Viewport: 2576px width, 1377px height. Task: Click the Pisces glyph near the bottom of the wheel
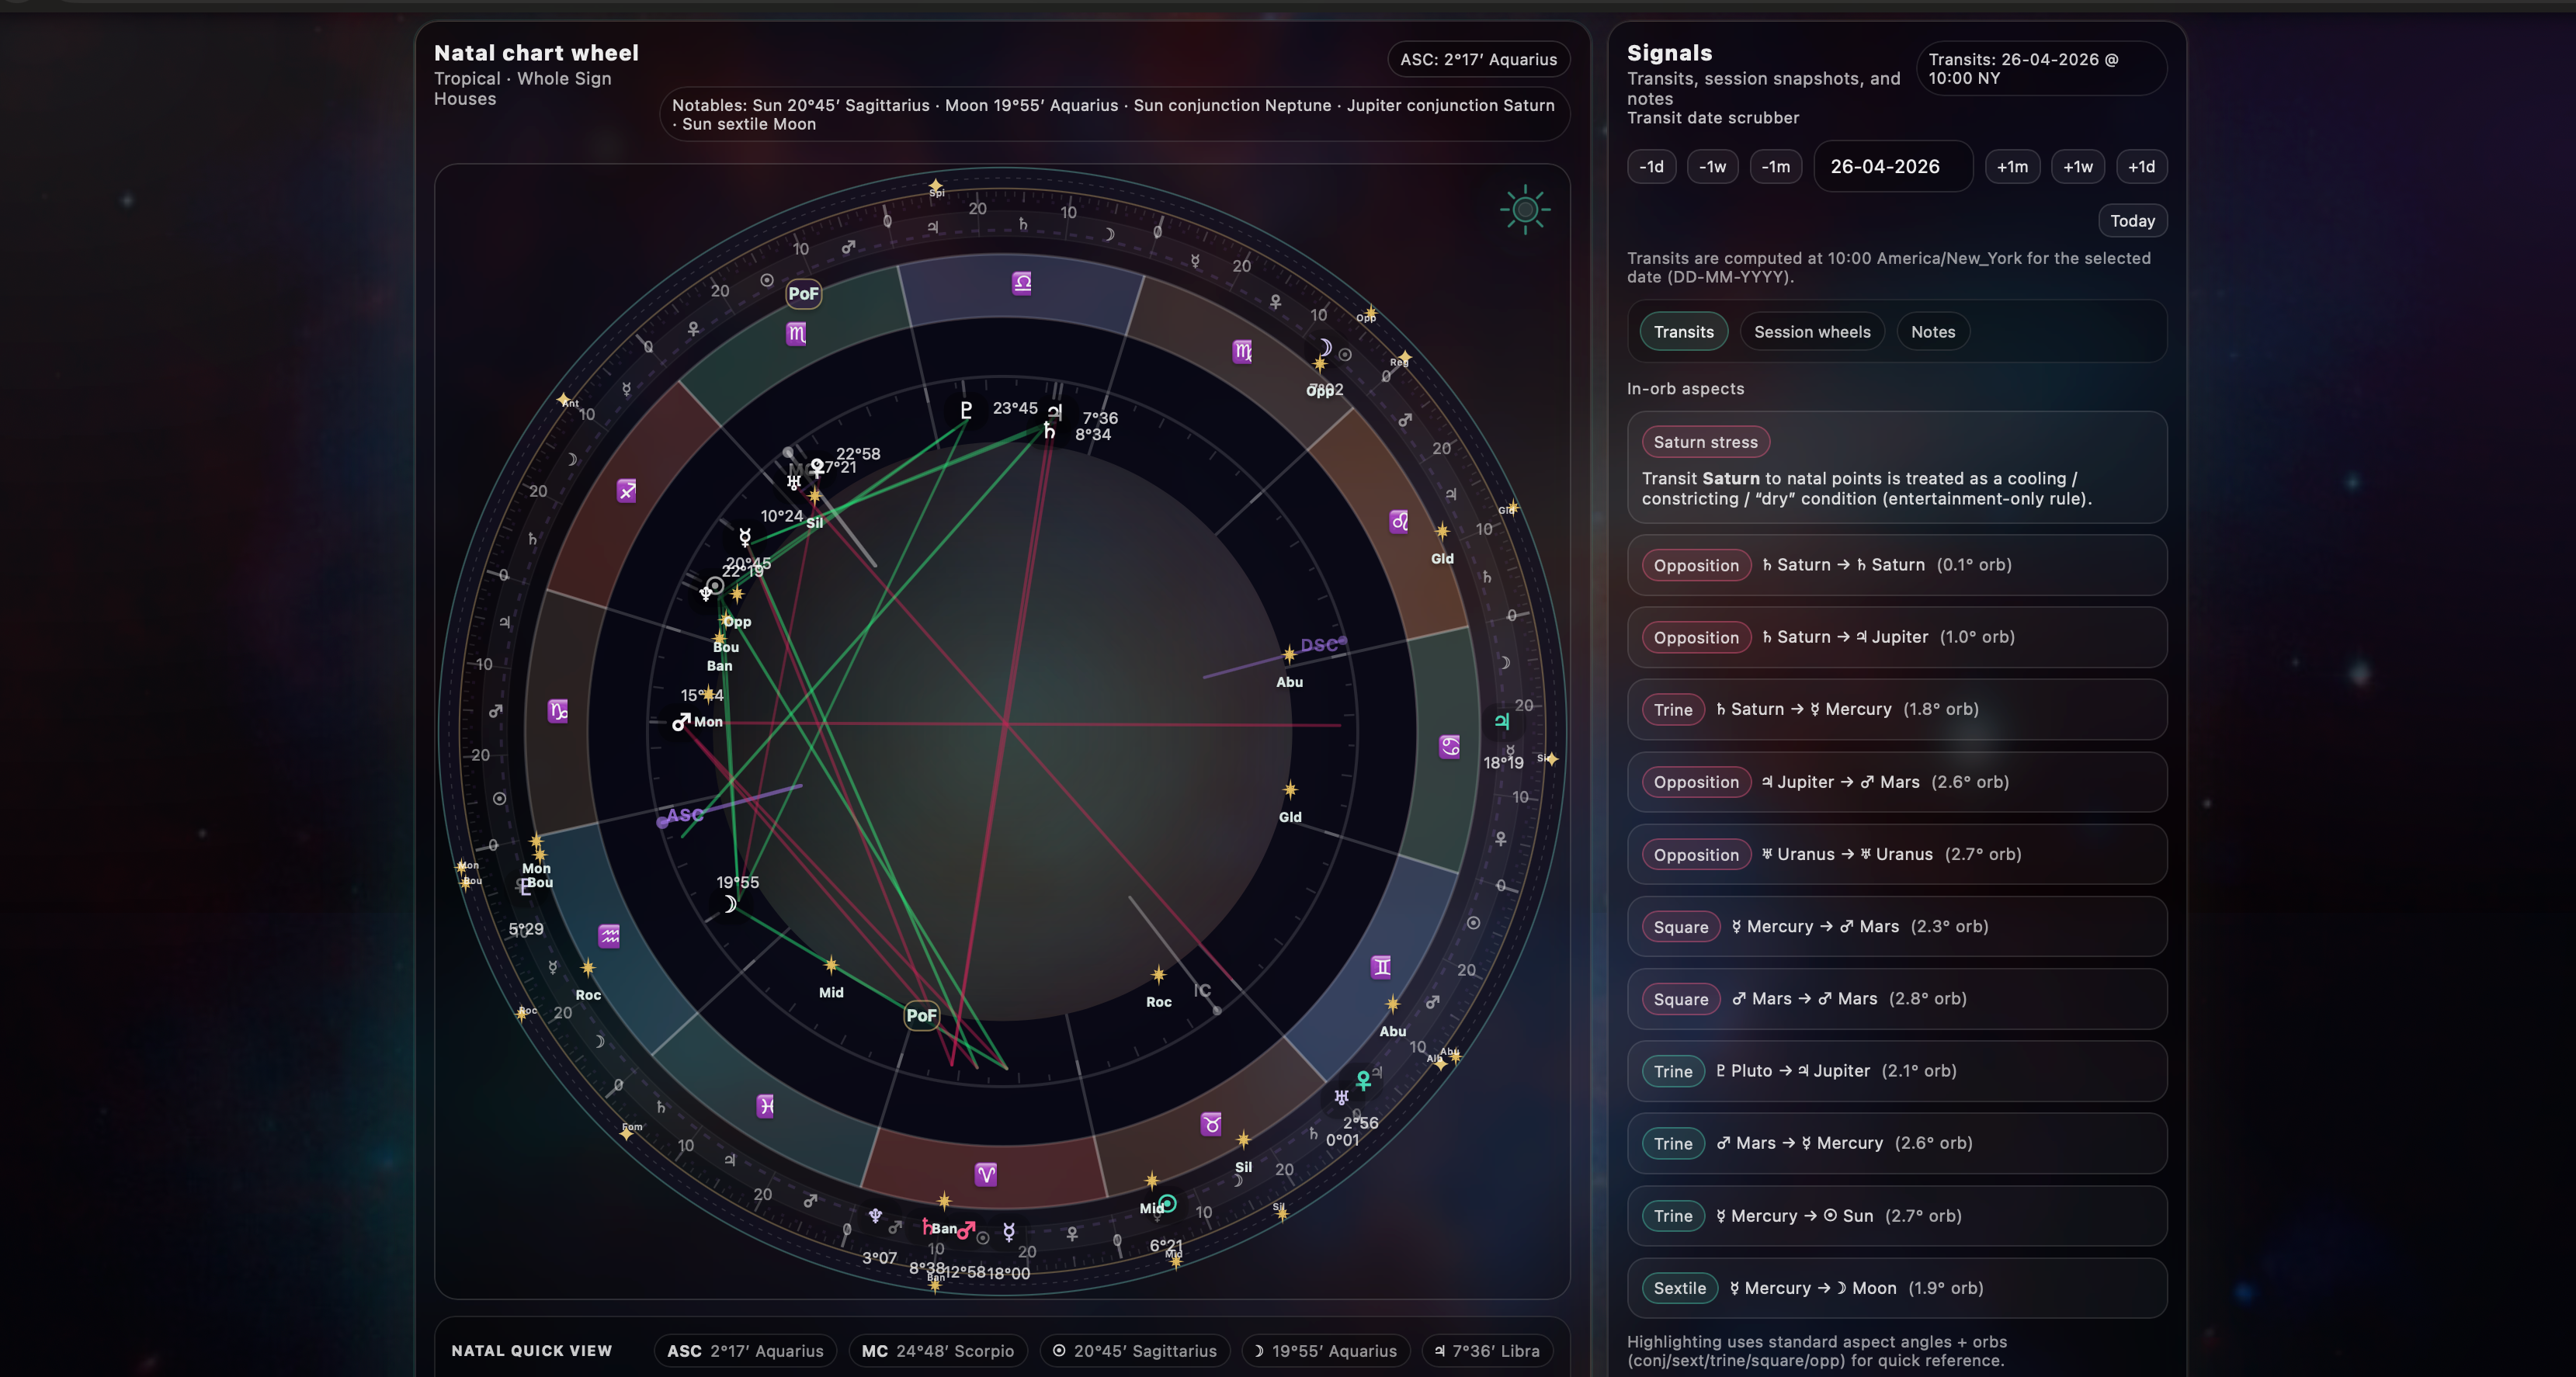point(765,1106)
